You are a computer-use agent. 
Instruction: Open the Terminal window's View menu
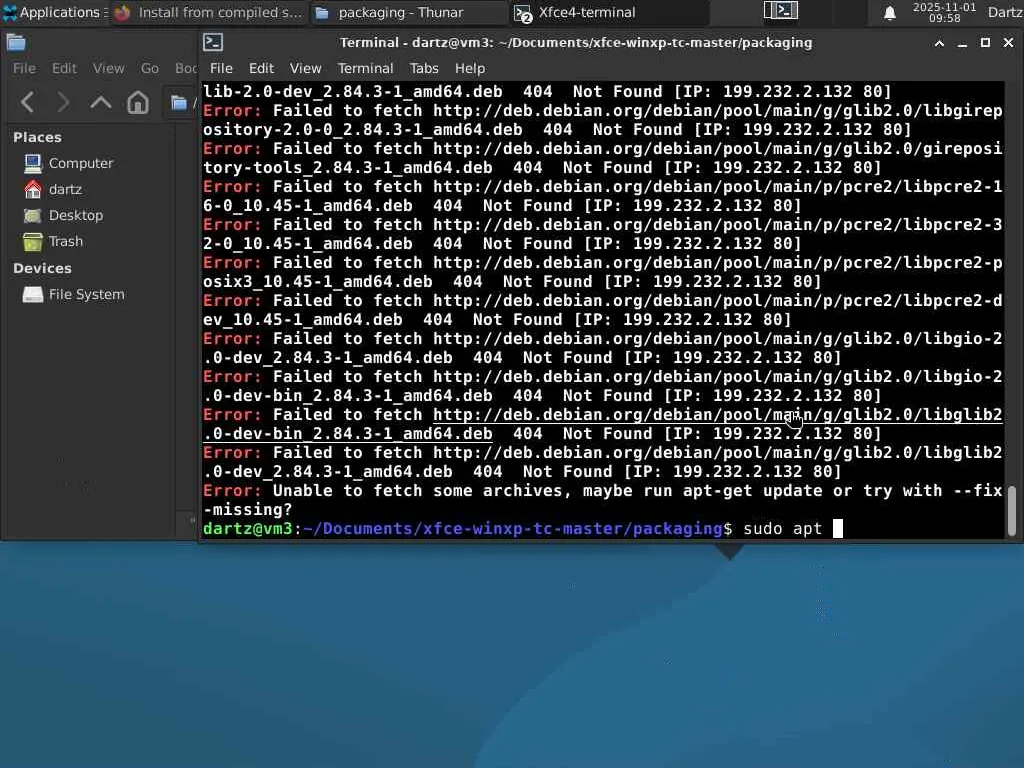(x=306, y=68)
